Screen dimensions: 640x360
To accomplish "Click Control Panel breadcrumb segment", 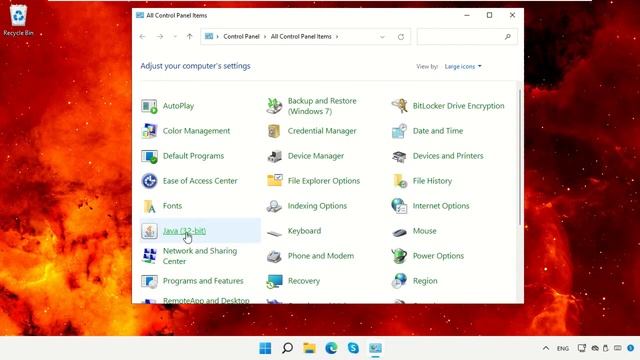I will click(x=241, y=36).
